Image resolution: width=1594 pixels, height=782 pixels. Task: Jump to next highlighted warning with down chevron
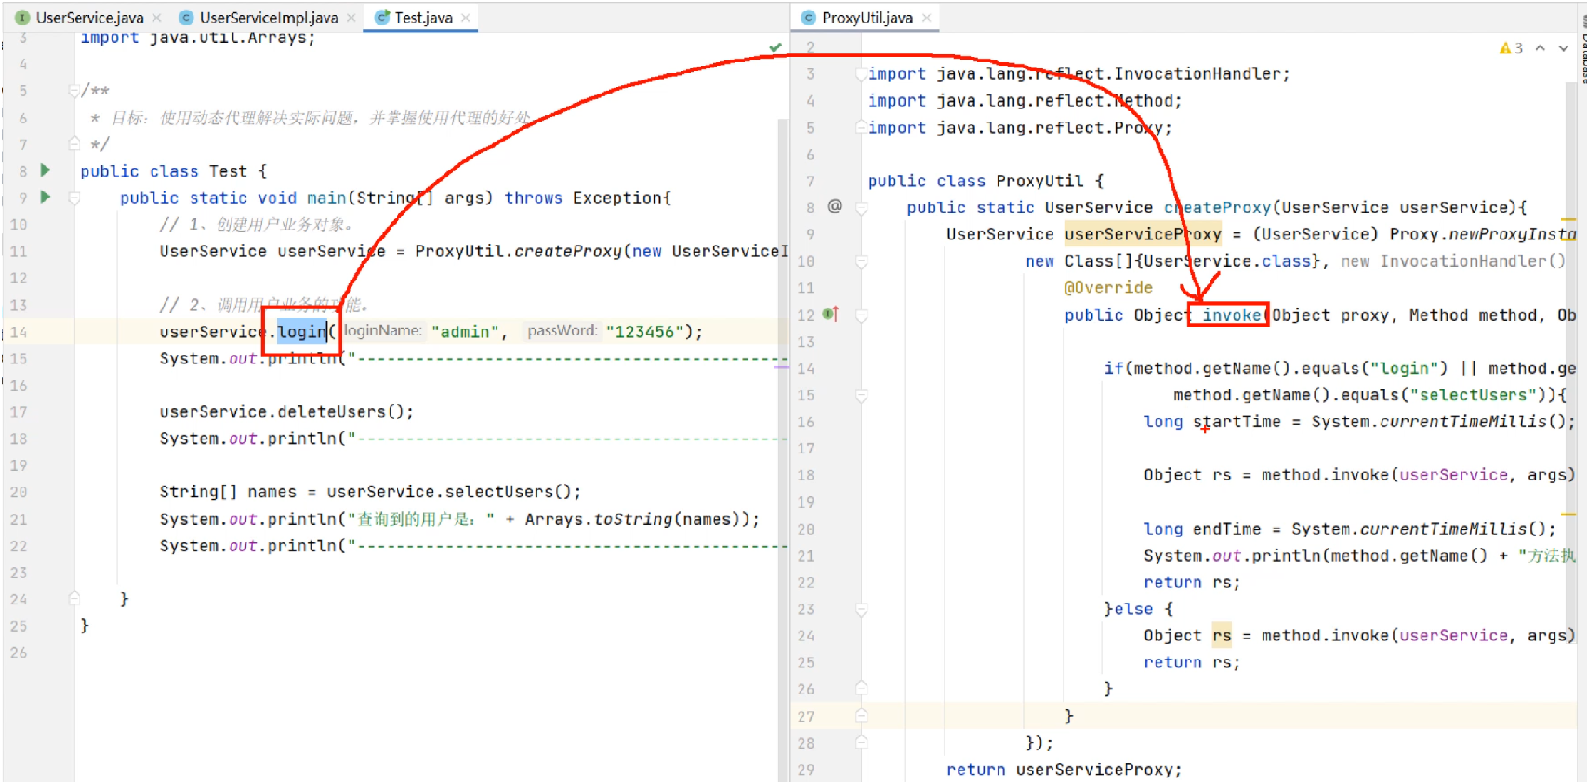pyautogui.click(x=1563, y=48)
